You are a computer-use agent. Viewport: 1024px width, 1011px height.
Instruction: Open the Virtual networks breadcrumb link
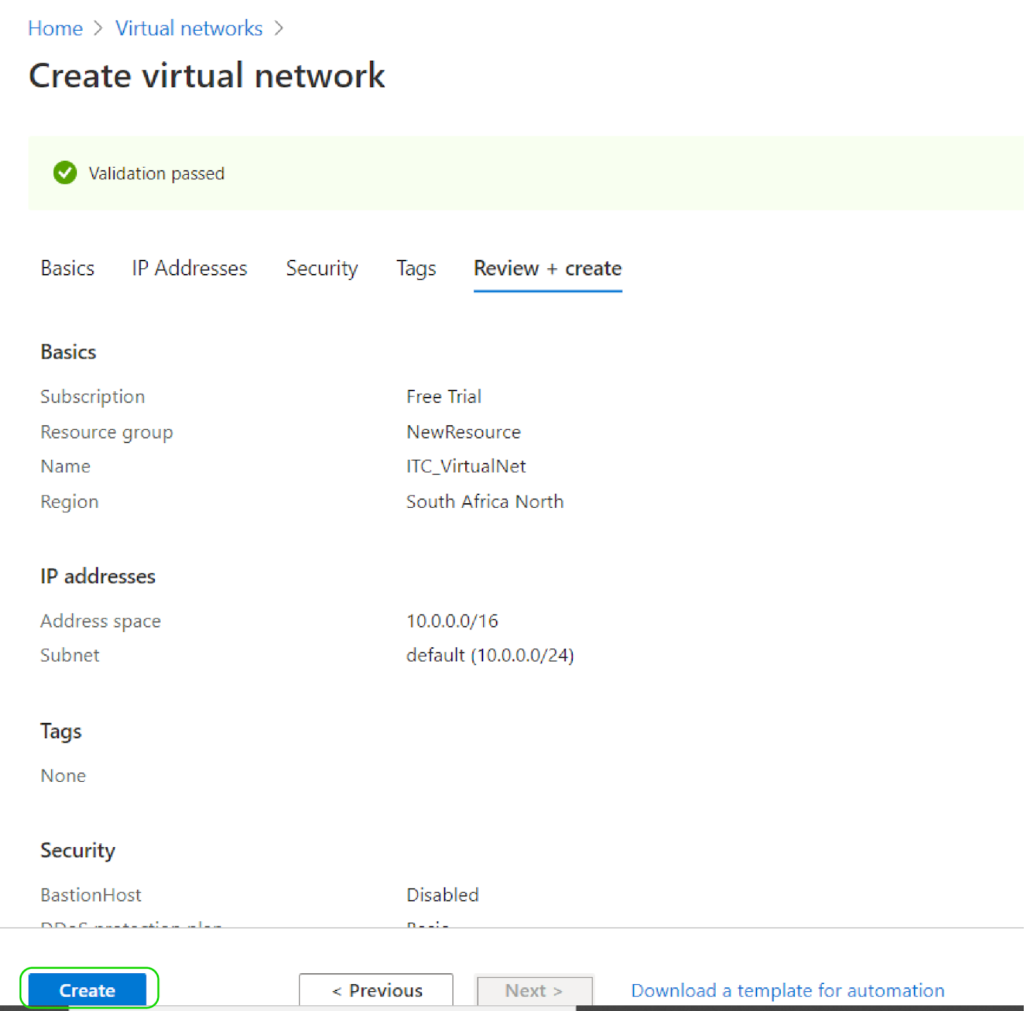188,28
